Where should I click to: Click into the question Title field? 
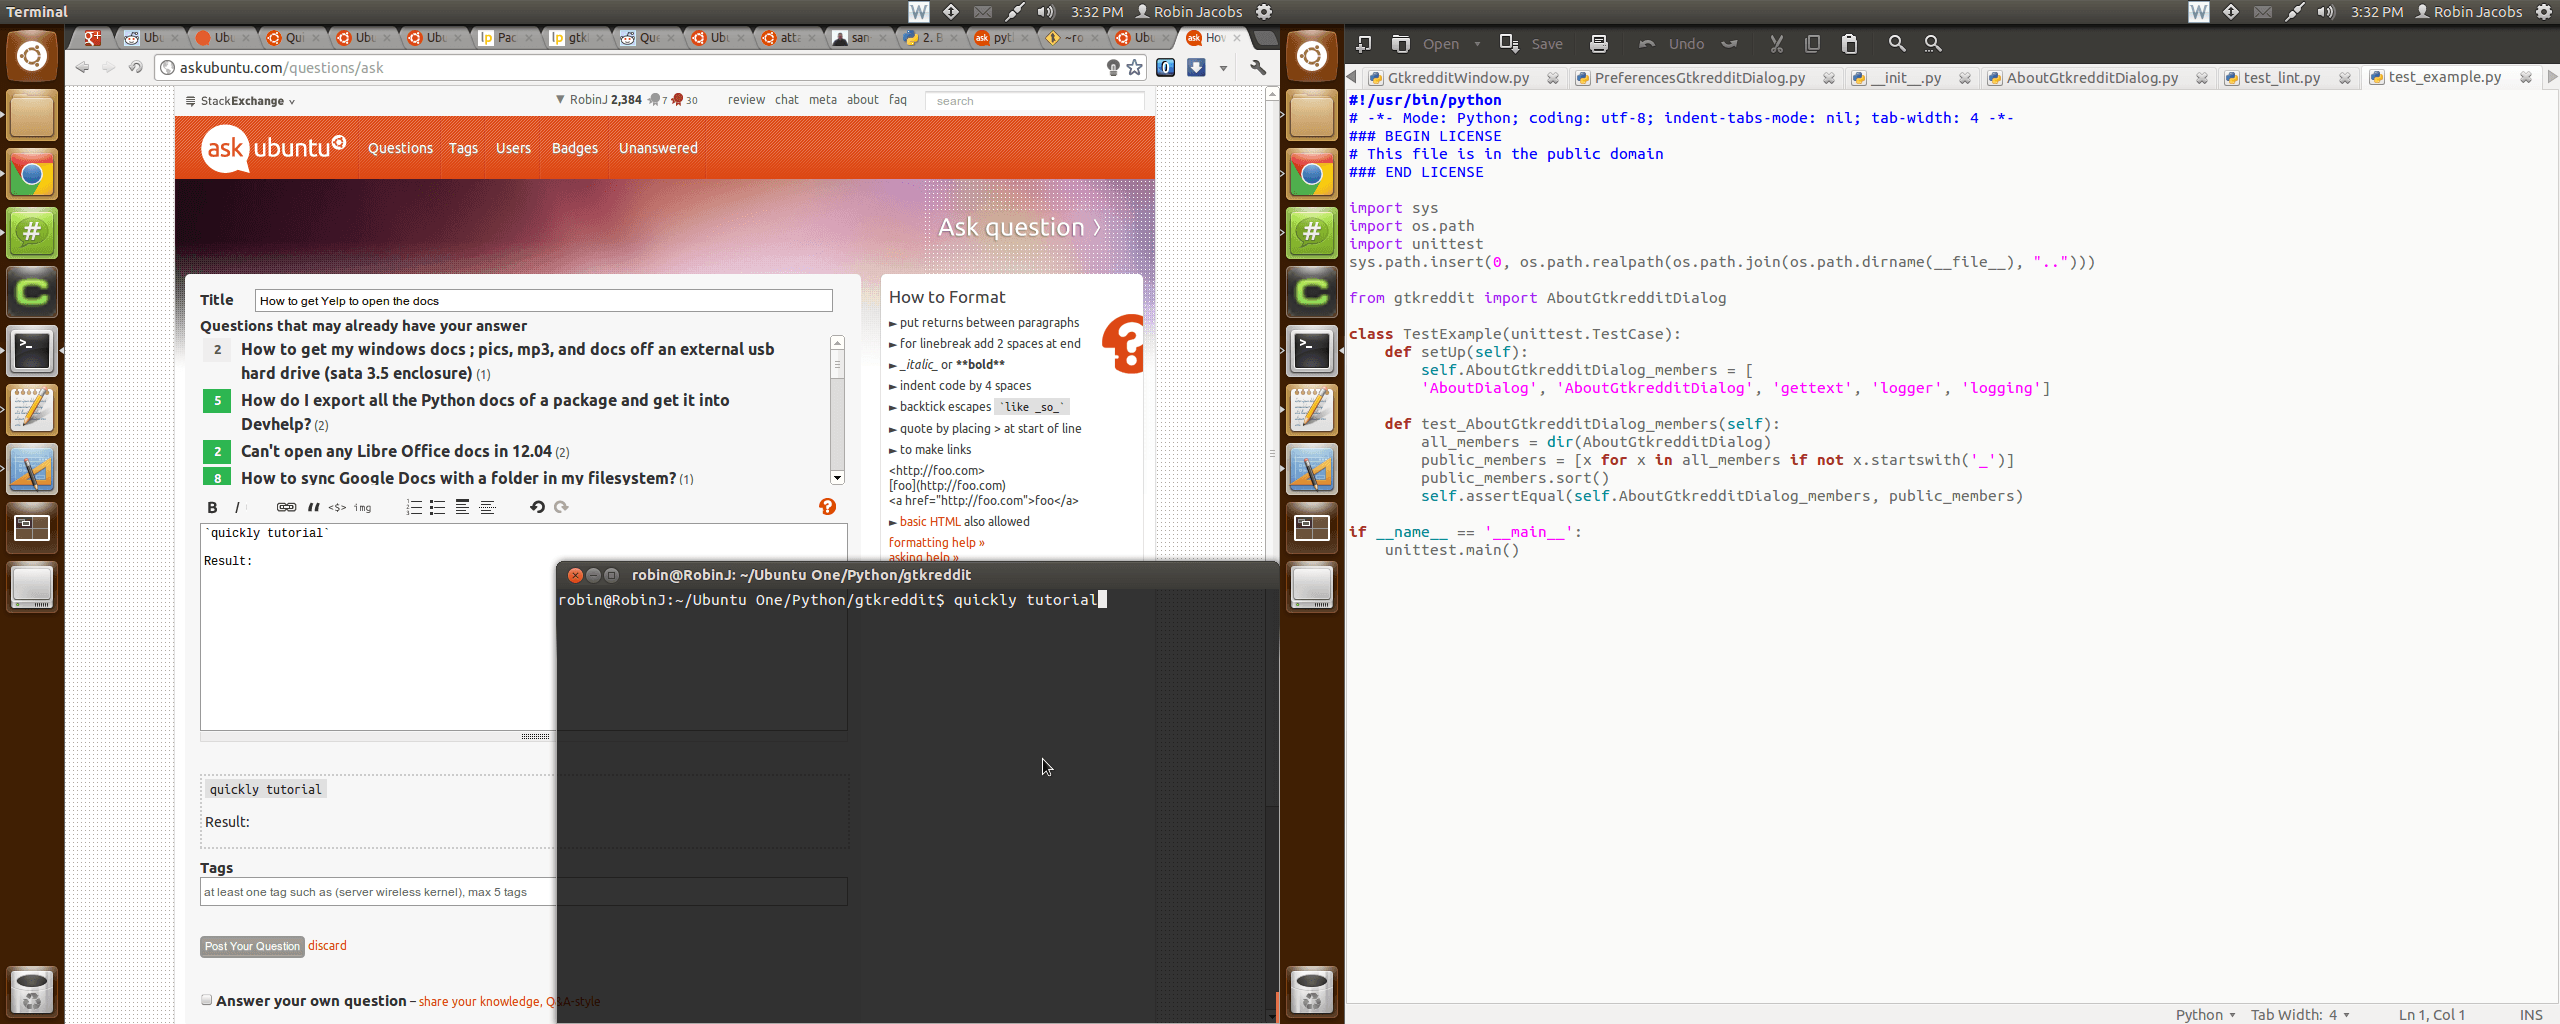point(543,300)
